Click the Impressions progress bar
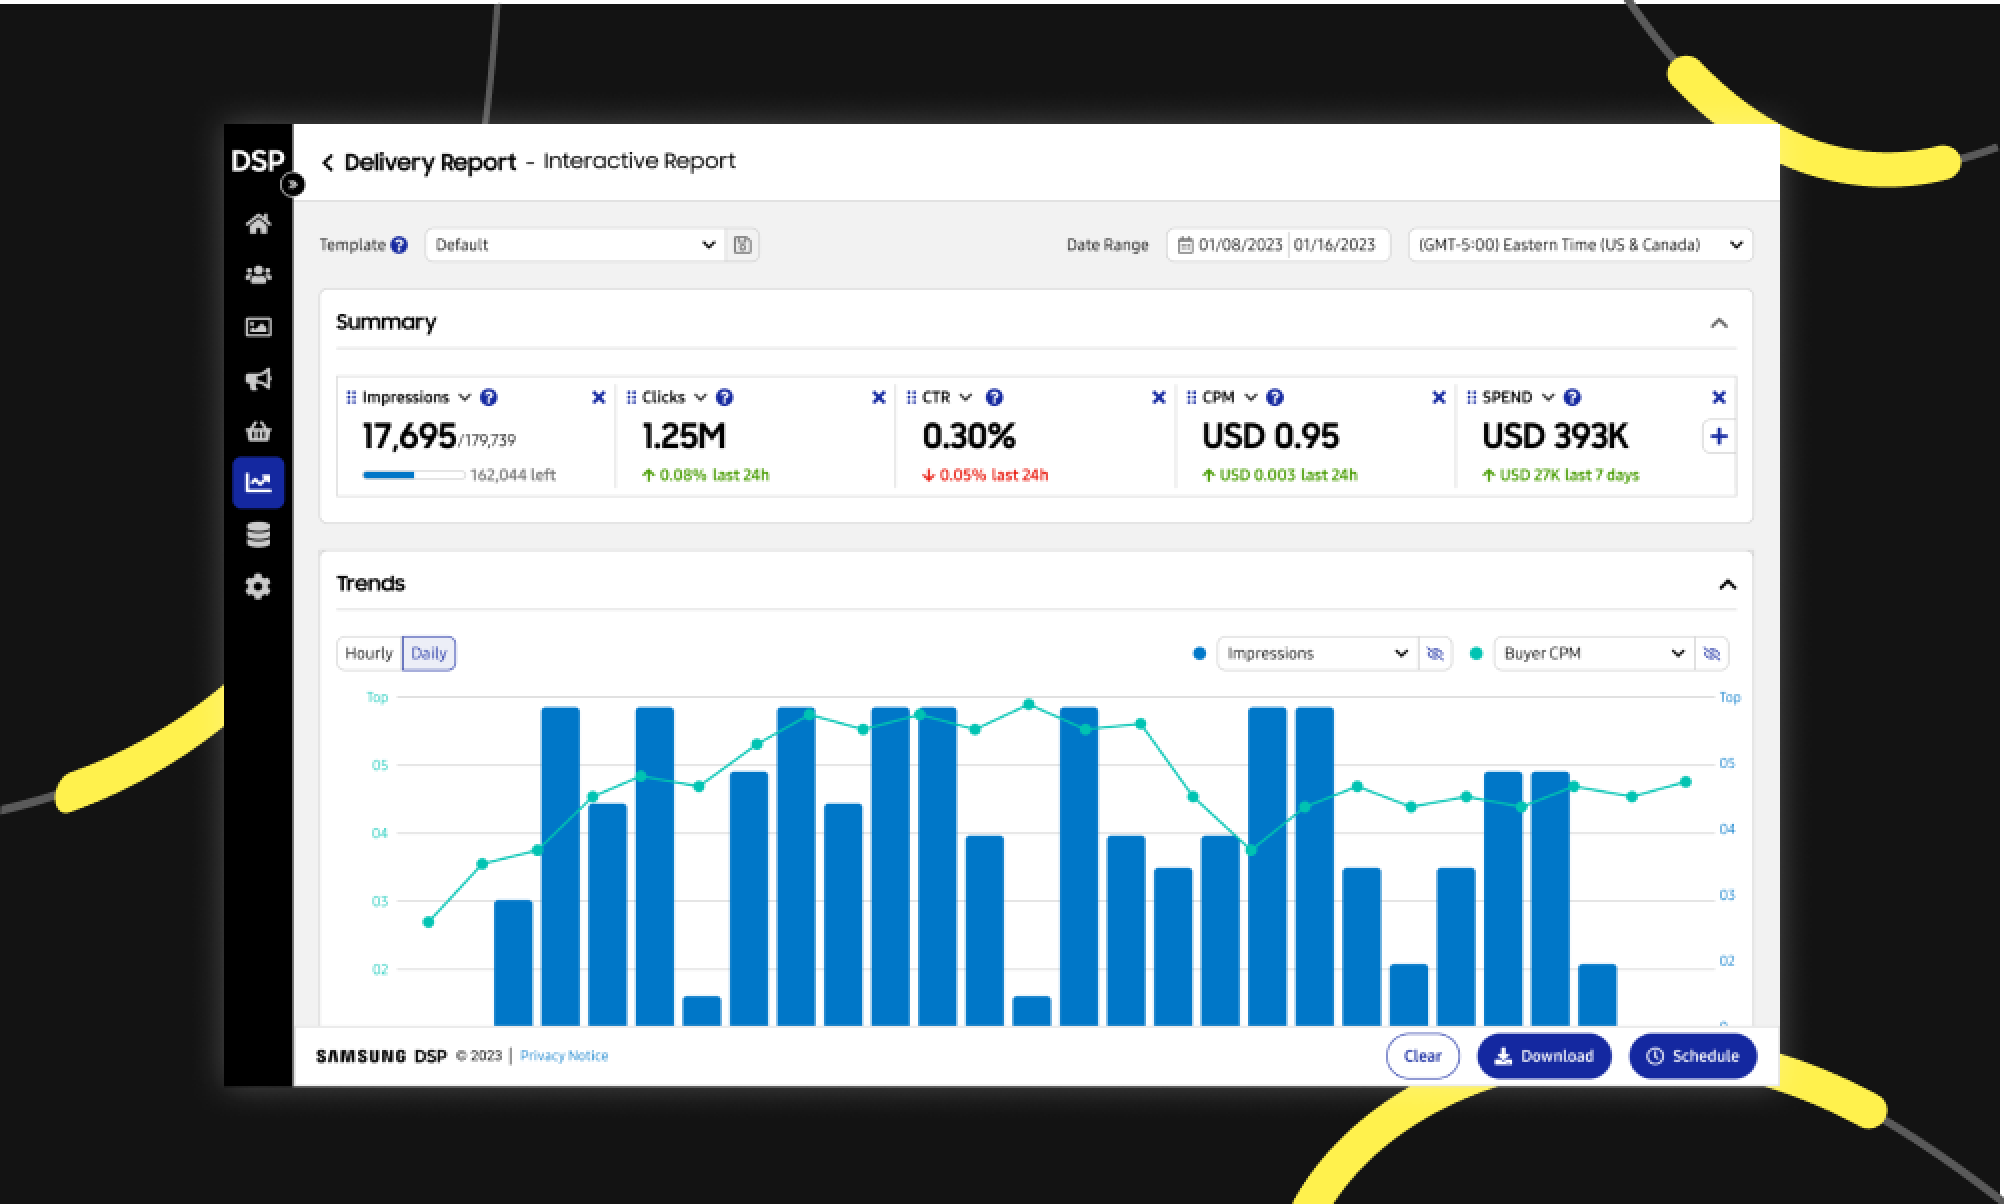This screenshot has height=1204, width=2004. pos(413,475)
